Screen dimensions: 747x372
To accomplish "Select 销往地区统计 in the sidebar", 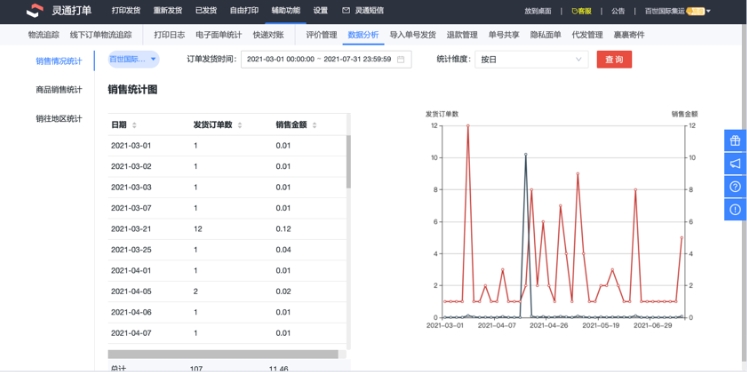I will pos(59,119).
